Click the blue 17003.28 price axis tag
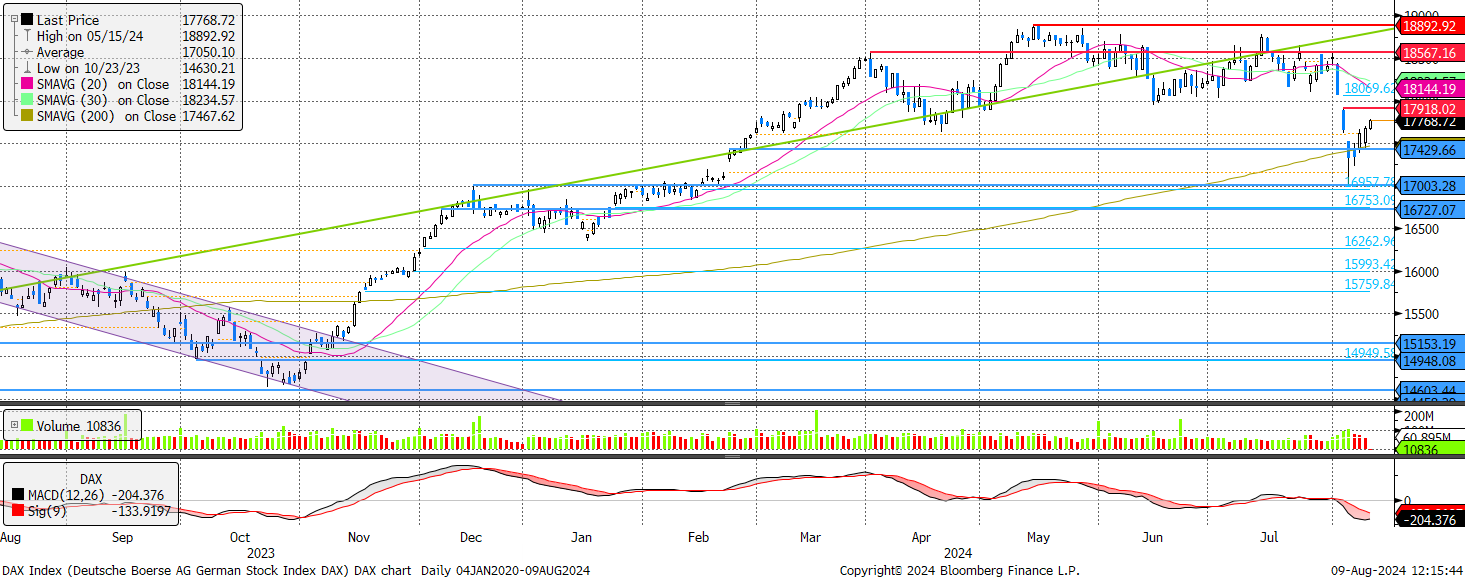1465x579 pixels. tap(1428, 186)
